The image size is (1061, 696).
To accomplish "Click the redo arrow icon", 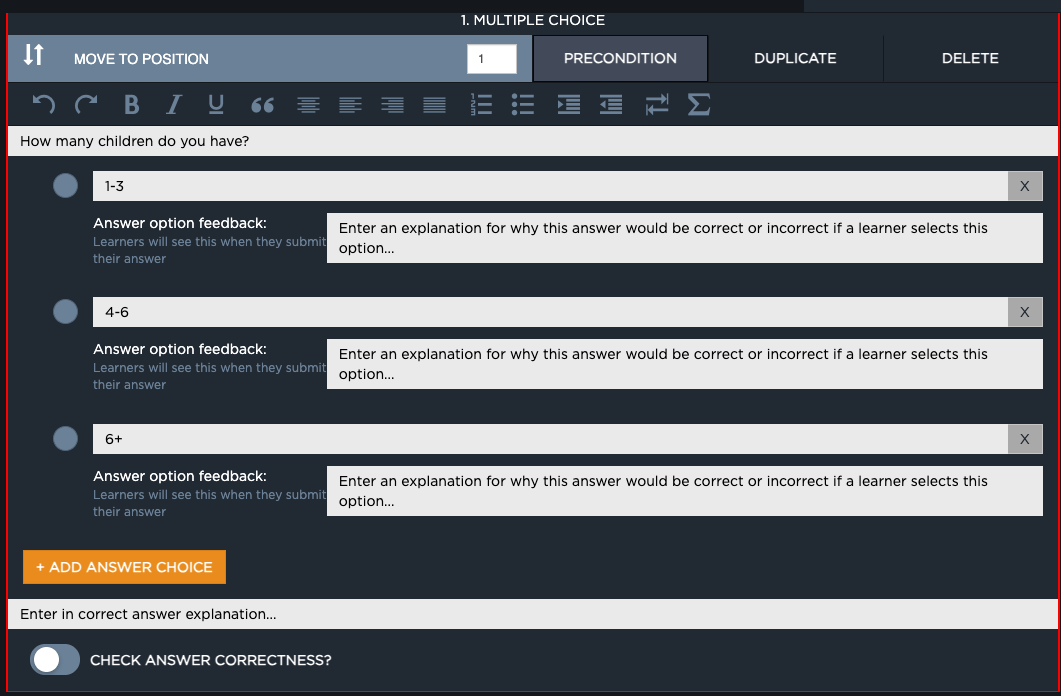I will pos(87,105).
